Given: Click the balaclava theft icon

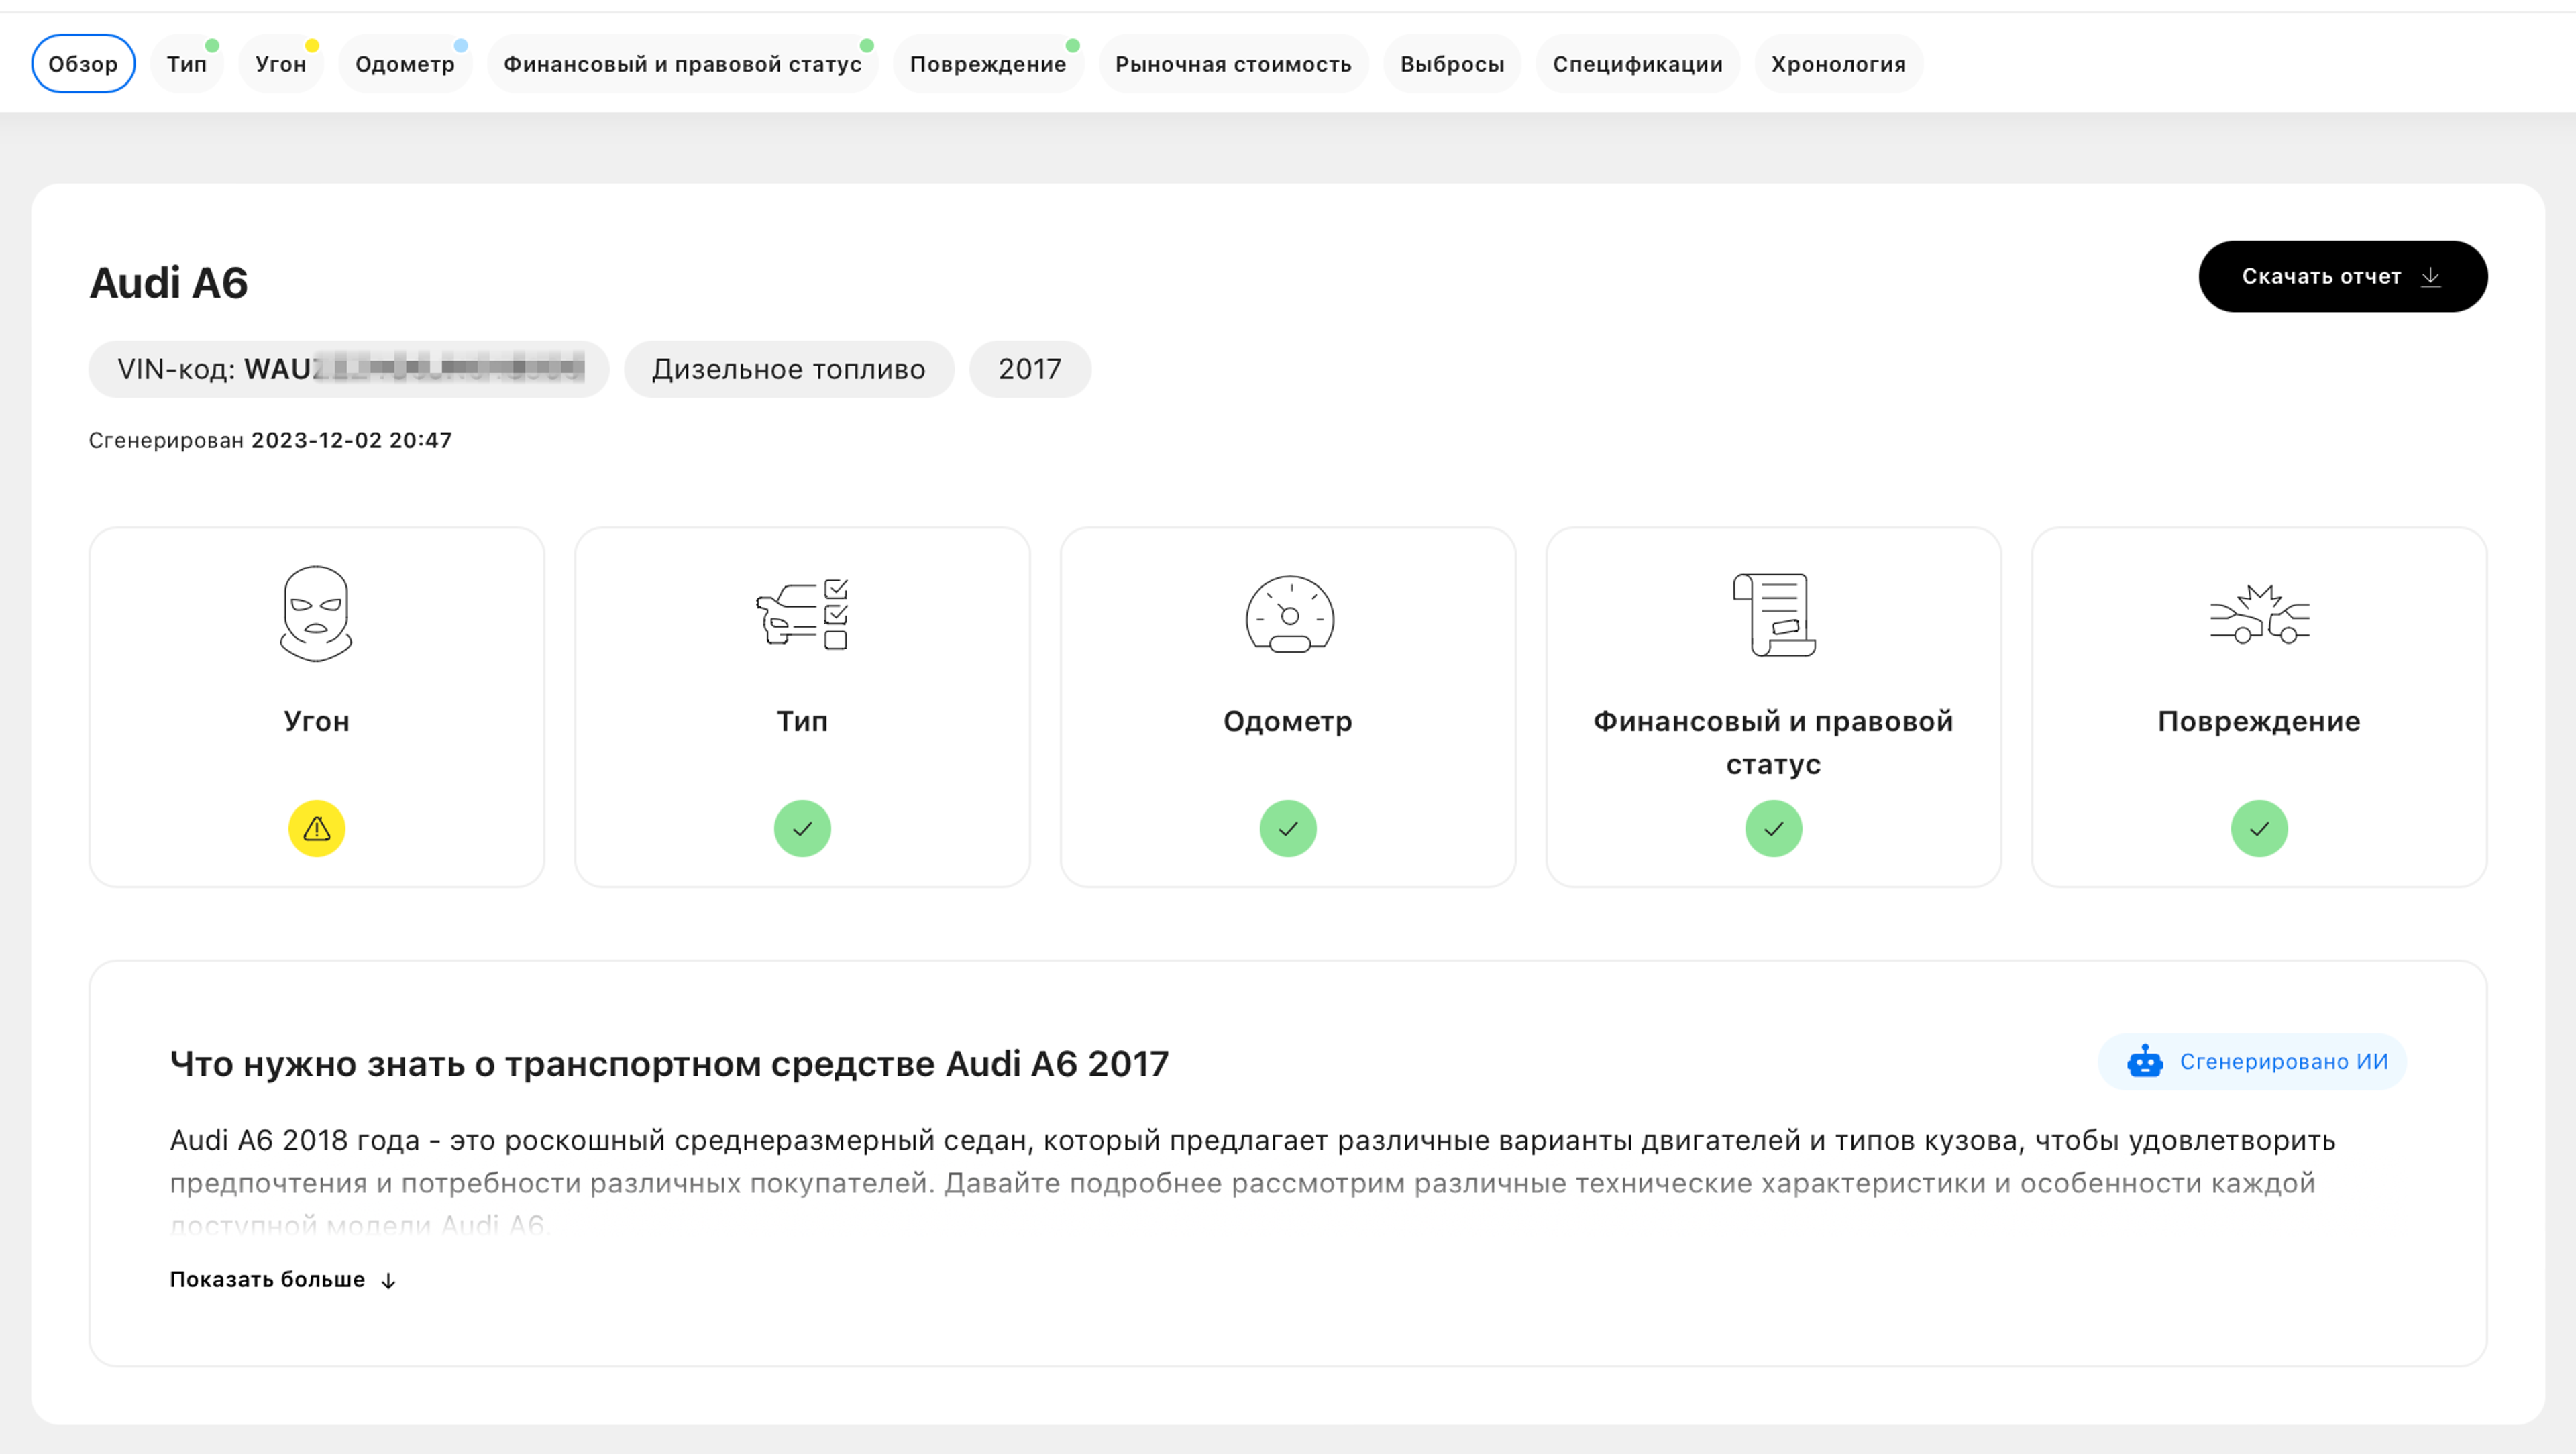Looking at the screenshot, I should (x=316, y=614).
